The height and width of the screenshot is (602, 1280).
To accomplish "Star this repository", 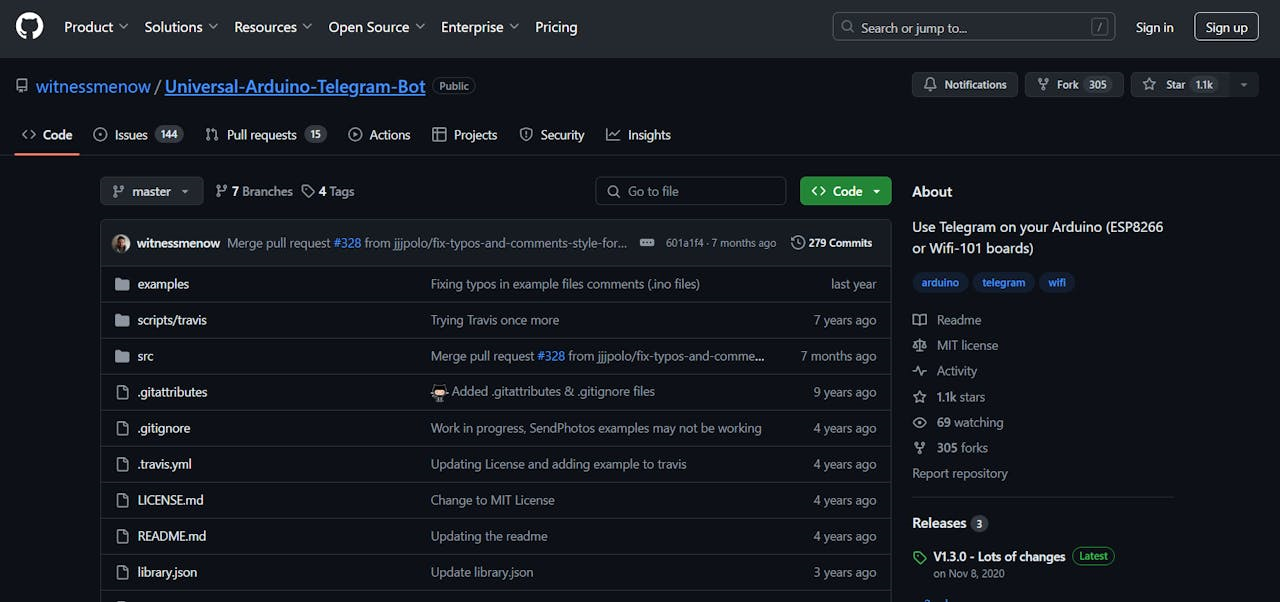I will tap(1177, 85).
